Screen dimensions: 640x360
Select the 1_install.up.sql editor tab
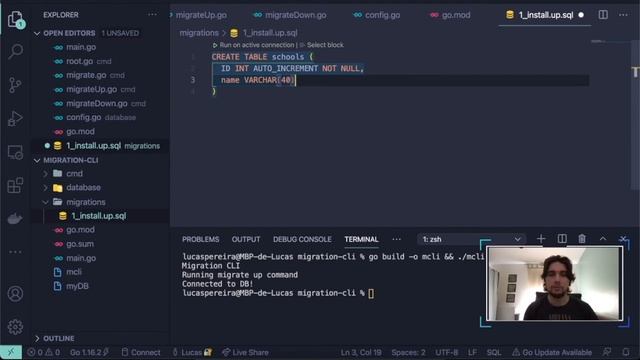[545, 15]
